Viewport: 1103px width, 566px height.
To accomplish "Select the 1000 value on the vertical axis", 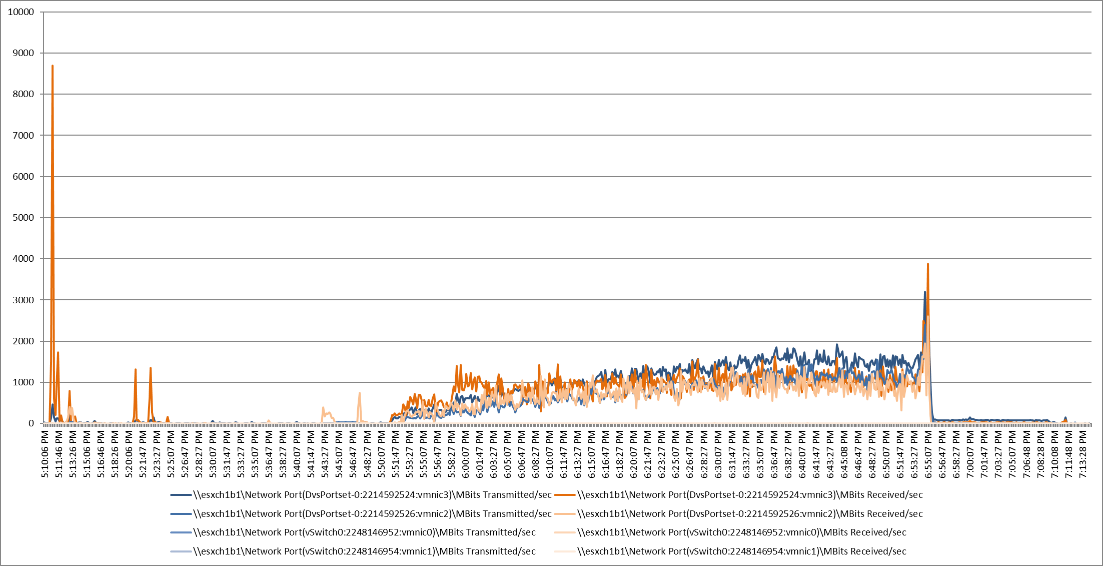I will pyautogui.click(x=23, y=382).
